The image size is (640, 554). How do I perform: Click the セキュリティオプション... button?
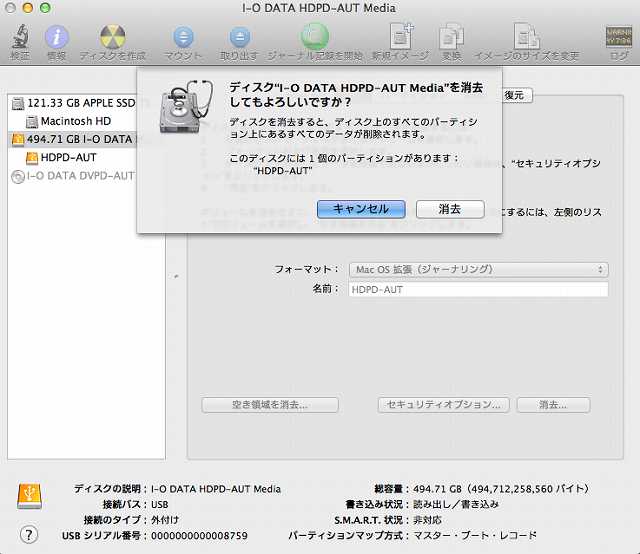pos(444,405)
